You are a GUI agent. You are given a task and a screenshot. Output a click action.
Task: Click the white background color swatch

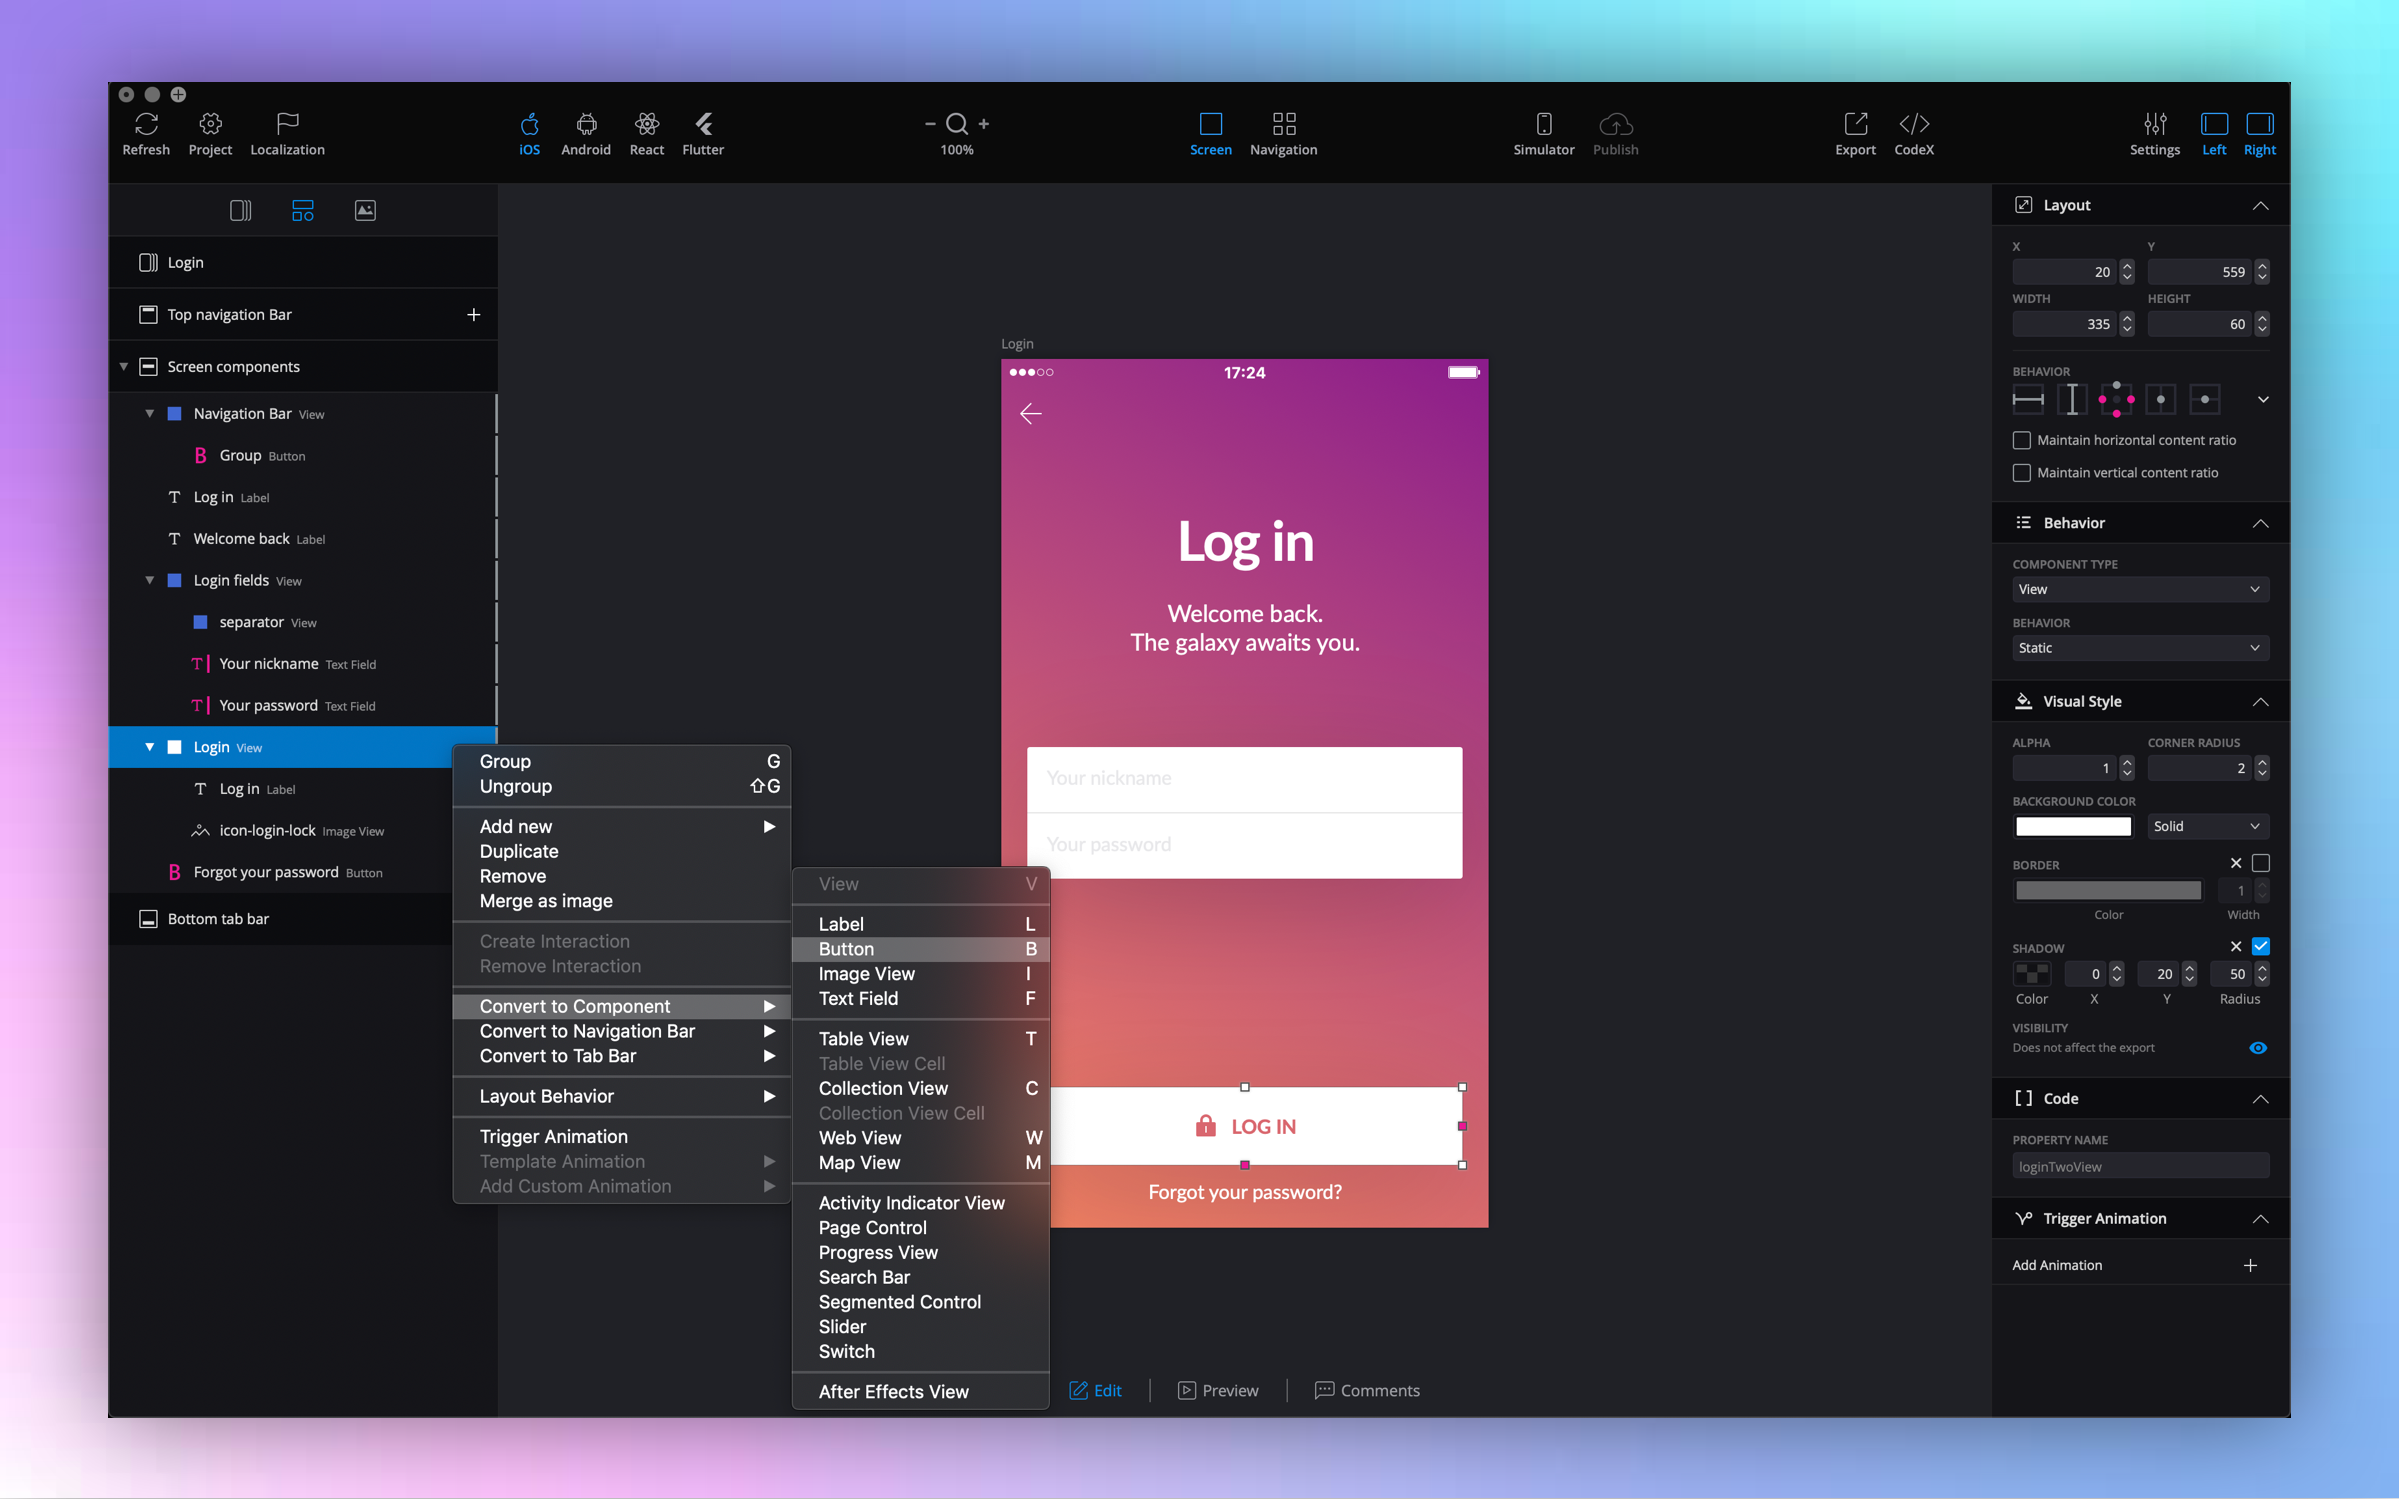[x=2072, y=826]
